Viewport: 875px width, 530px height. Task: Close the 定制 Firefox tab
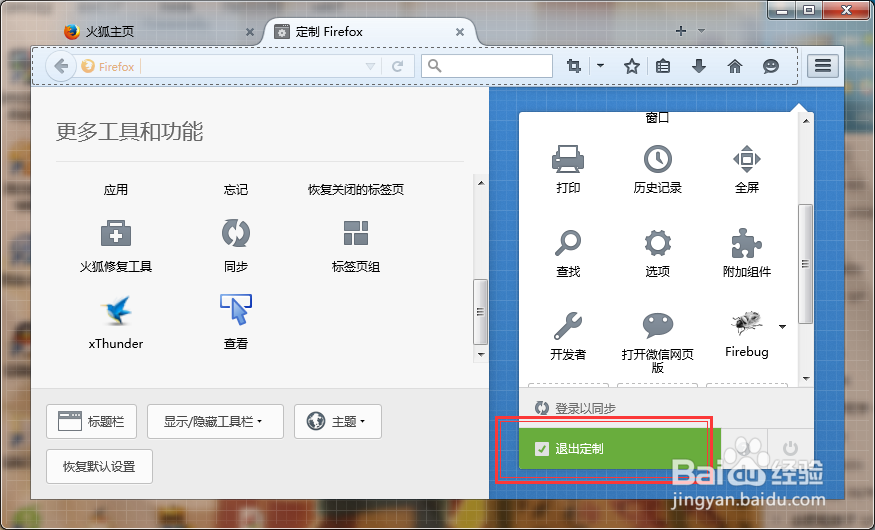[460, 32]
